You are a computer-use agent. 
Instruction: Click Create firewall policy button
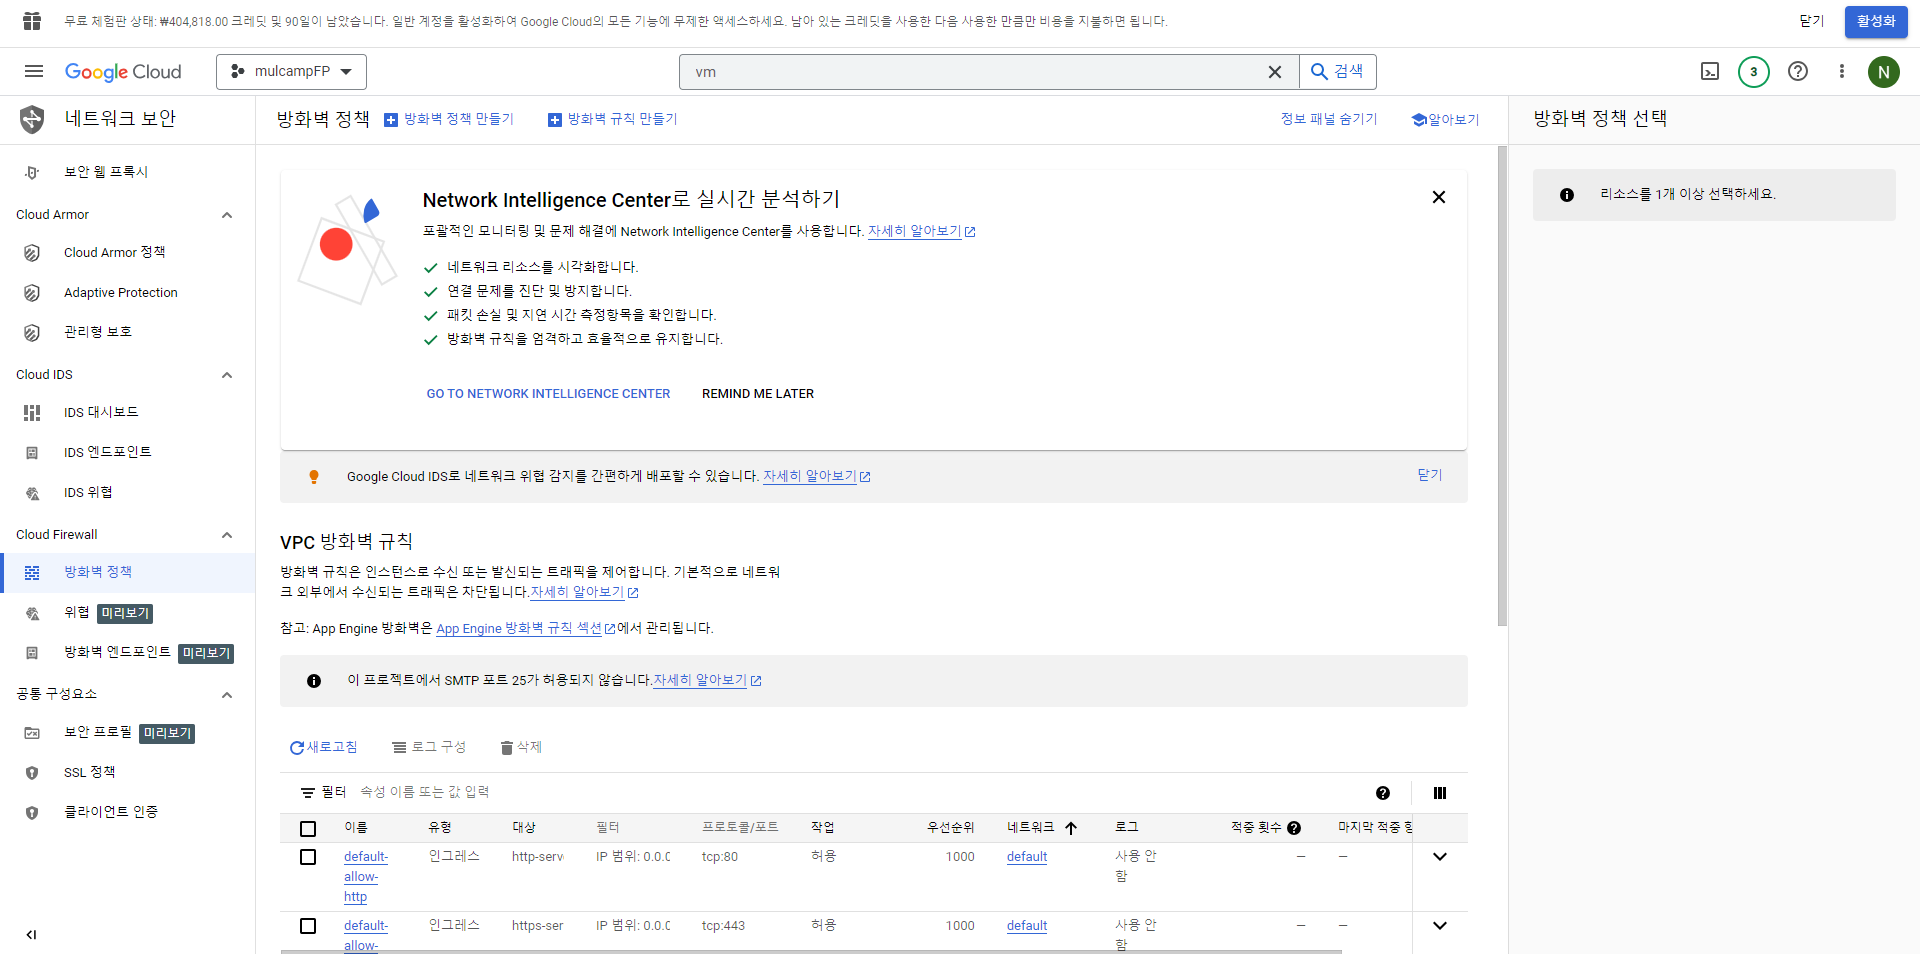(449, 119)
